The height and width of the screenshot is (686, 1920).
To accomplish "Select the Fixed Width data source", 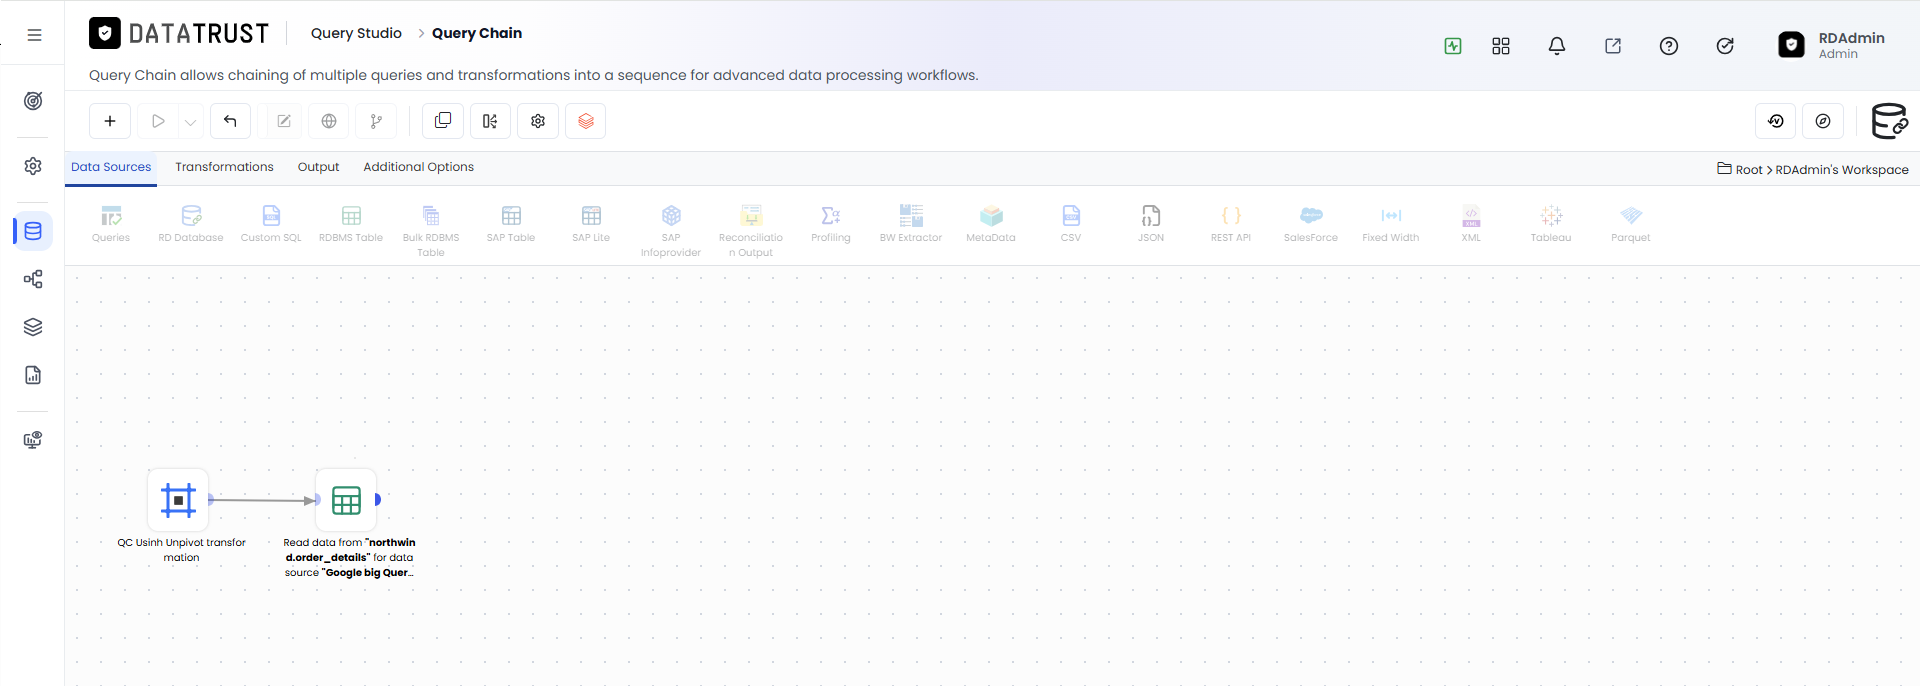I will pos(1391,224).
